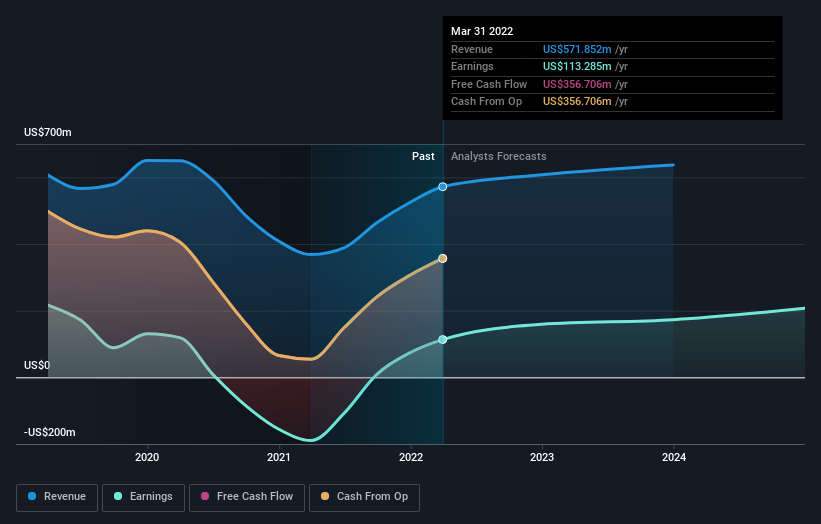Click the US$571.852m revenue value
The width and height of the screenshot is (821, 524).
pyautogui.click(x=577, y=49)
